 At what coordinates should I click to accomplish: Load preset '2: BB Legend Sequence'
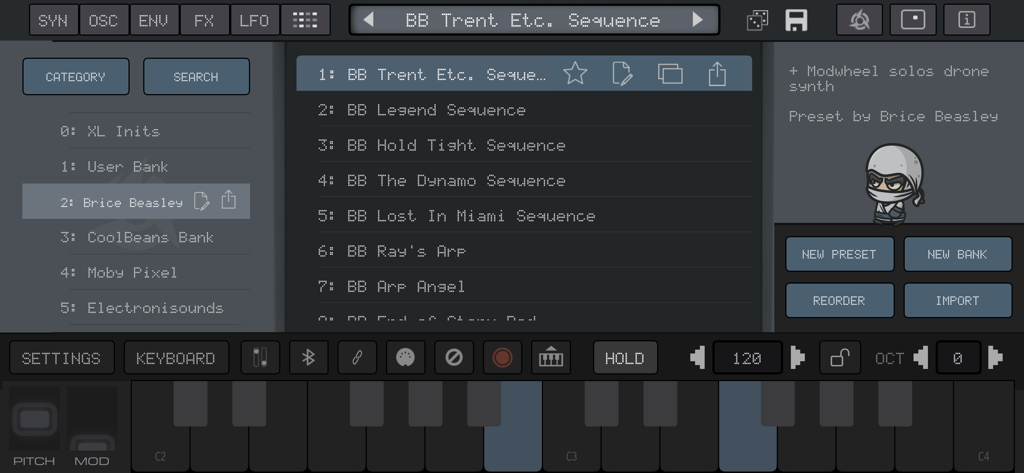[524, 109]
